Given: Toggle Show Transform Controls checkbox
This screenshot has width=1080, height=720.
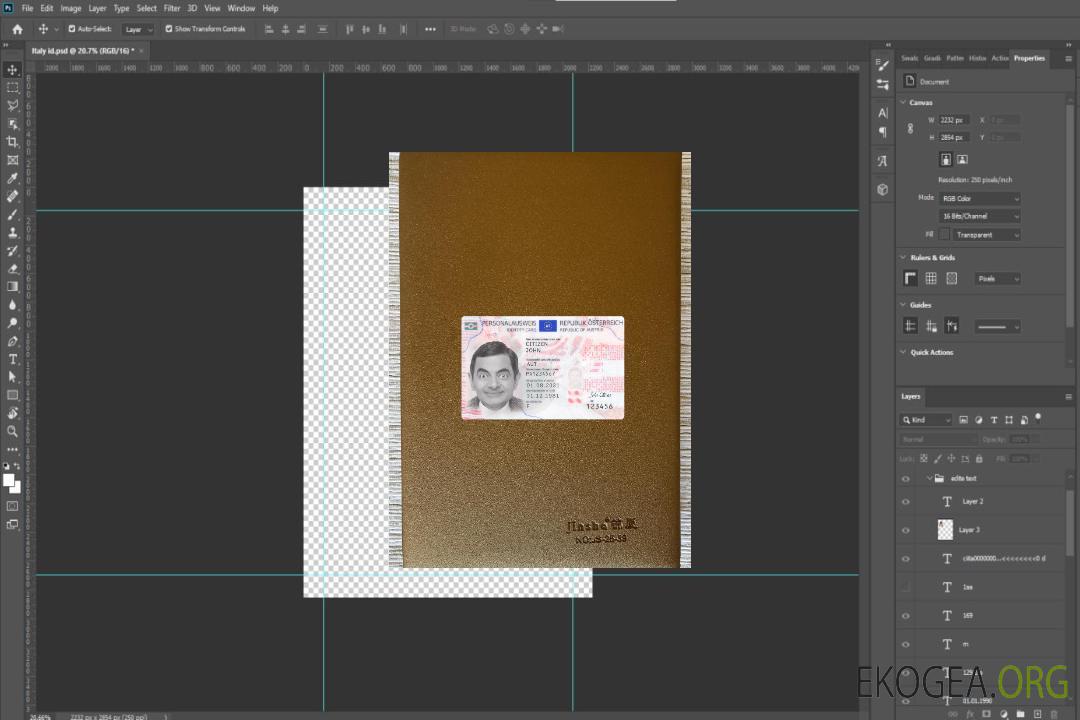Looking at the screenshot, I should click(x=169, y=29).
